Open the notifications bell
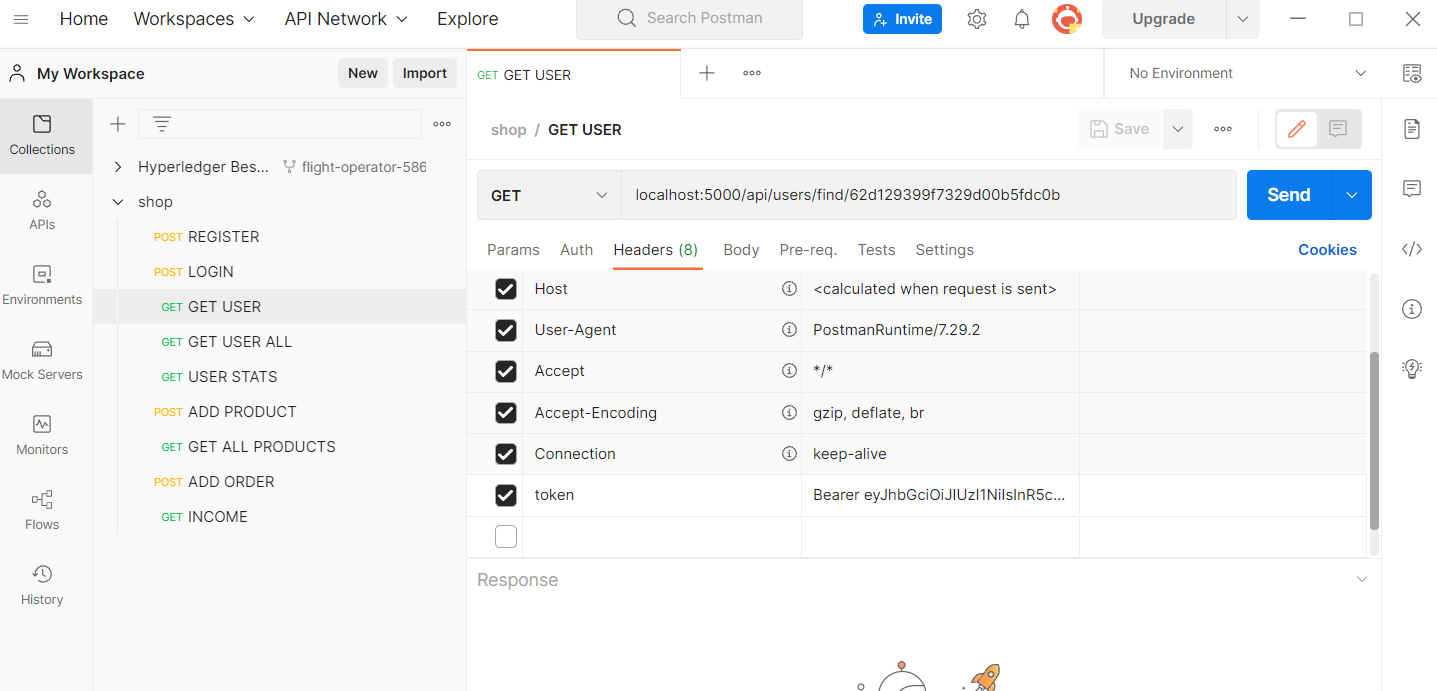This screenshot has height=691, width=1437. pyautogui.click(x=1022, y=19)
